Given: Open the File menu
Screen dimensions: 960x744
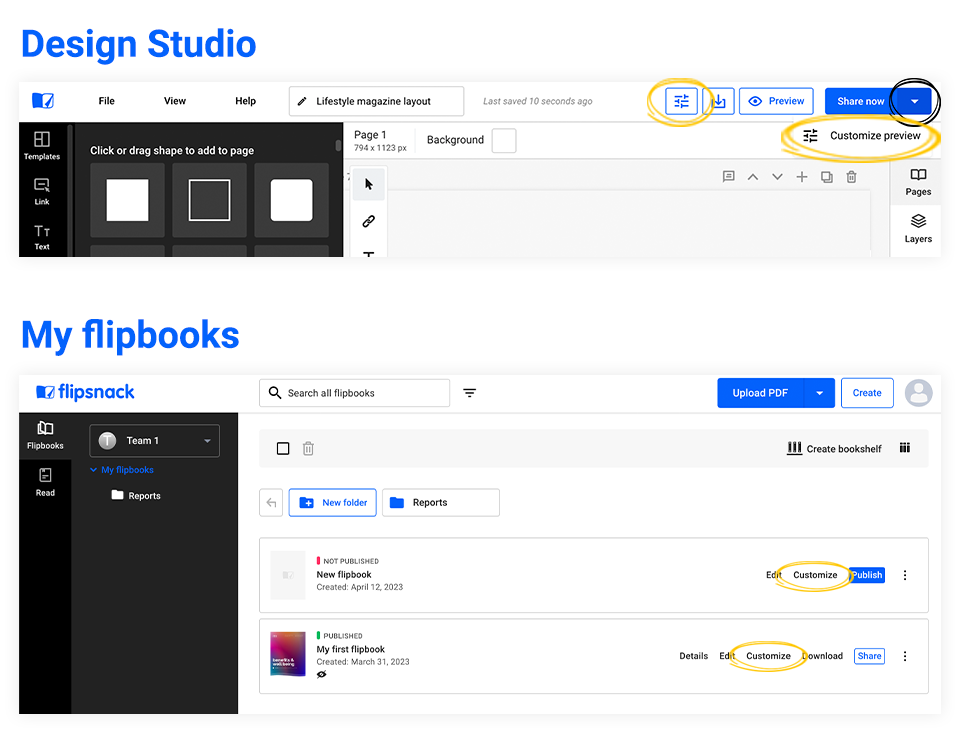Looking at the screenshot, I should point(107,101).
